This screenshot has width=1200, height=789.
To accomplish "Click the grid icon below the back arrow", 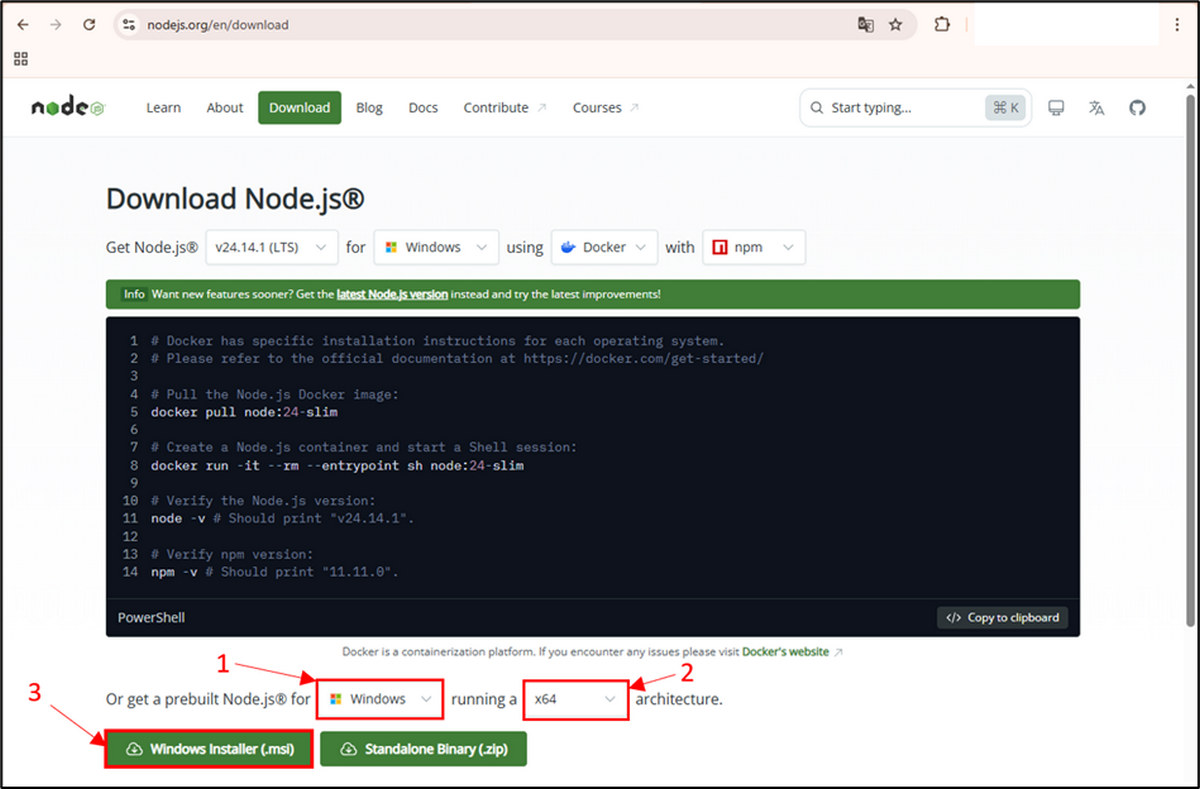I will coord(21,58).
